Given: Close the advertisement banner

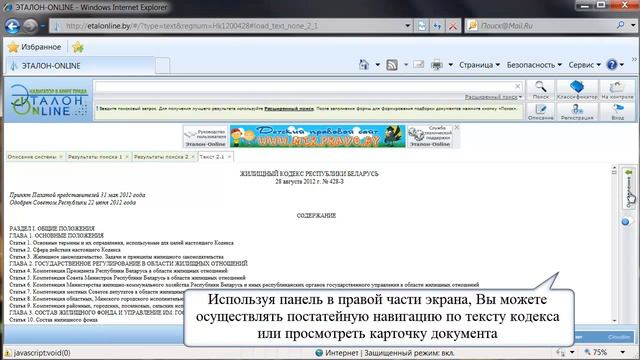Looking at the screenshot, I should tap(457, 127).
